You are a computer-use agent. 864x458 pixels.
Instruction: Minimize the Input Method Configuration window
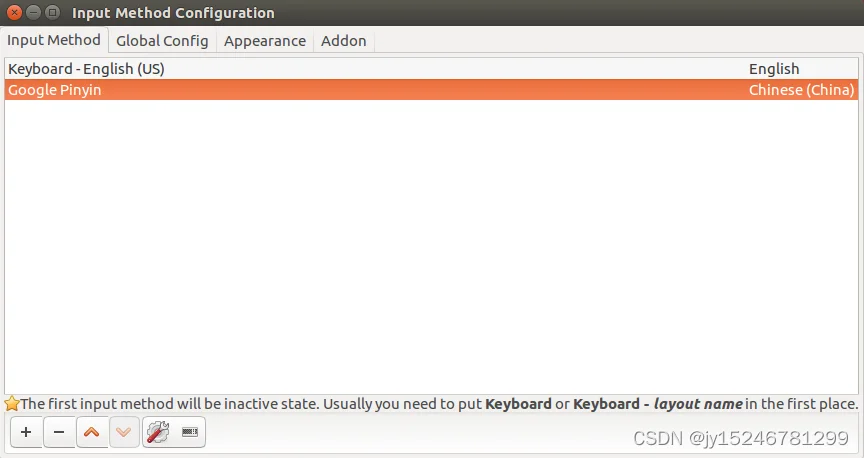(x=34, y=12)
